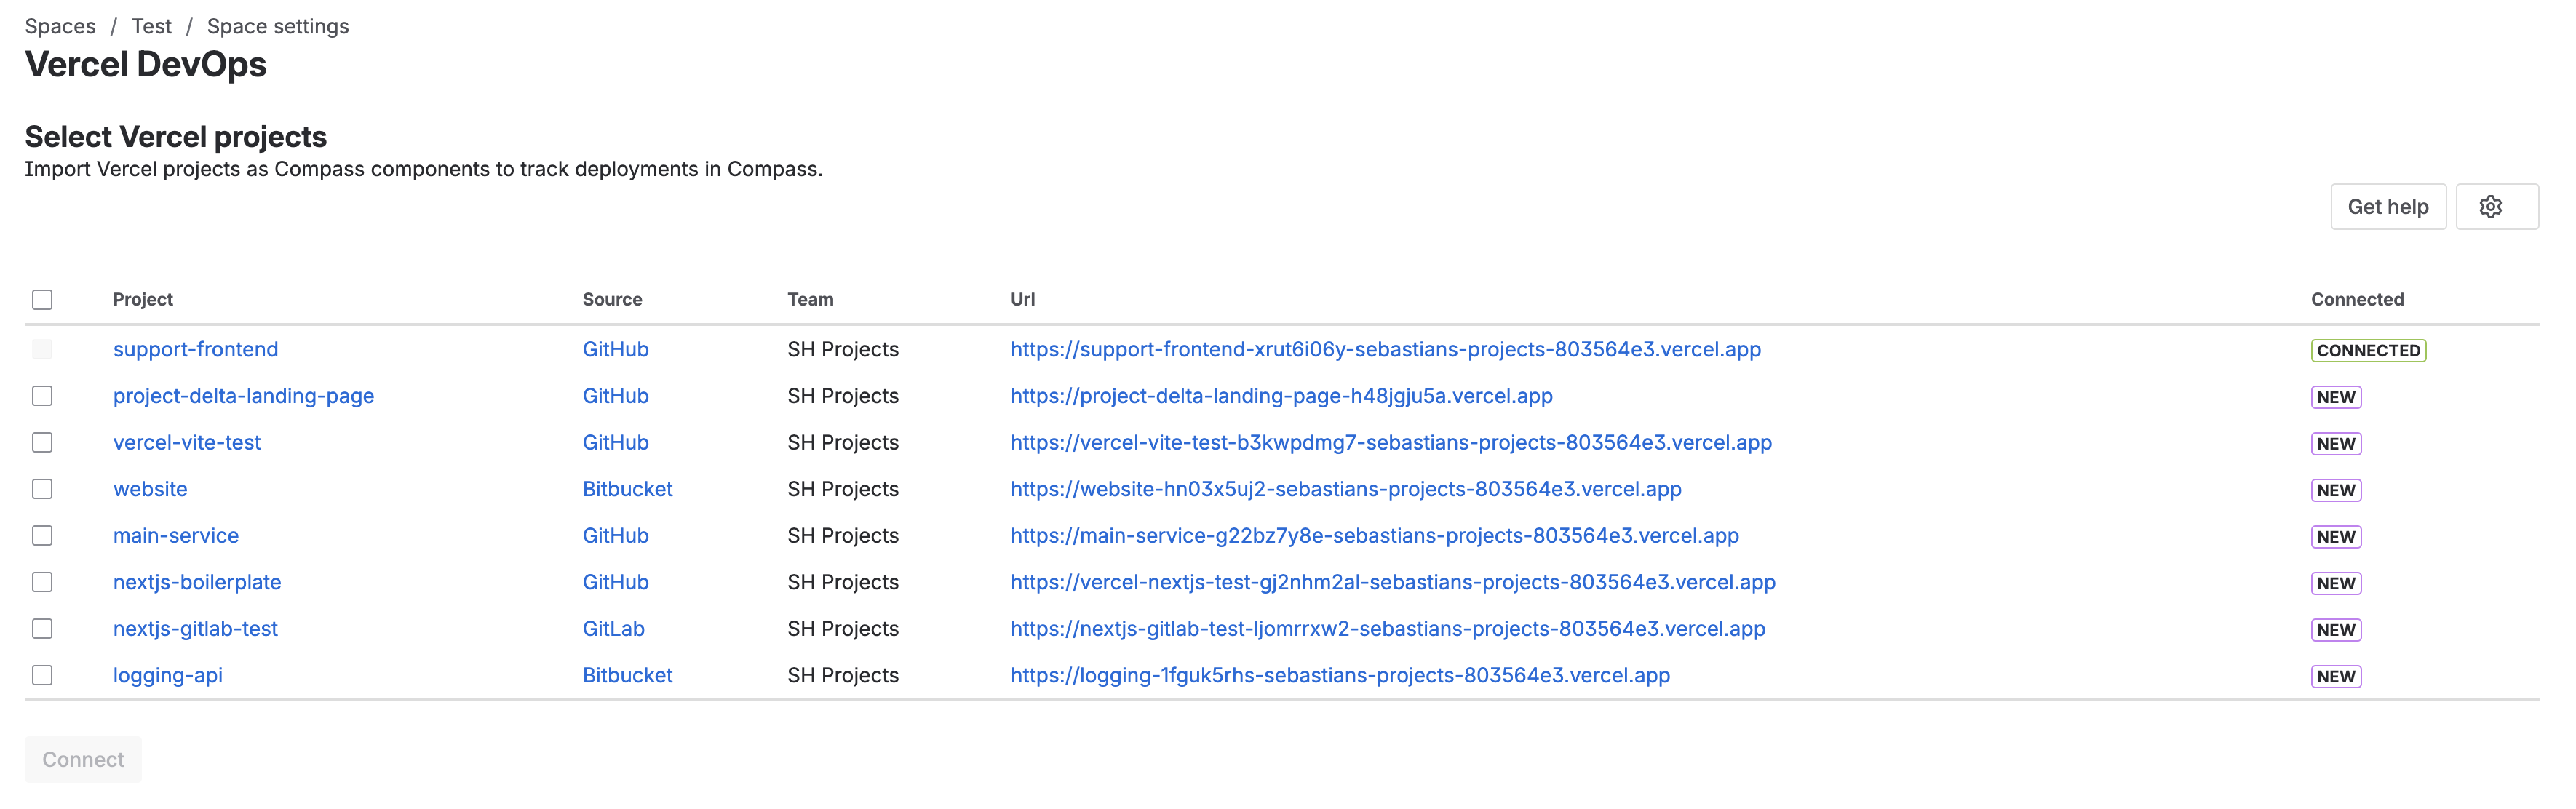Image resolution: width=2576 pixels, height=809 pixels.
Task: Open the support-frontend project link
Action: [x=195, y=350]
